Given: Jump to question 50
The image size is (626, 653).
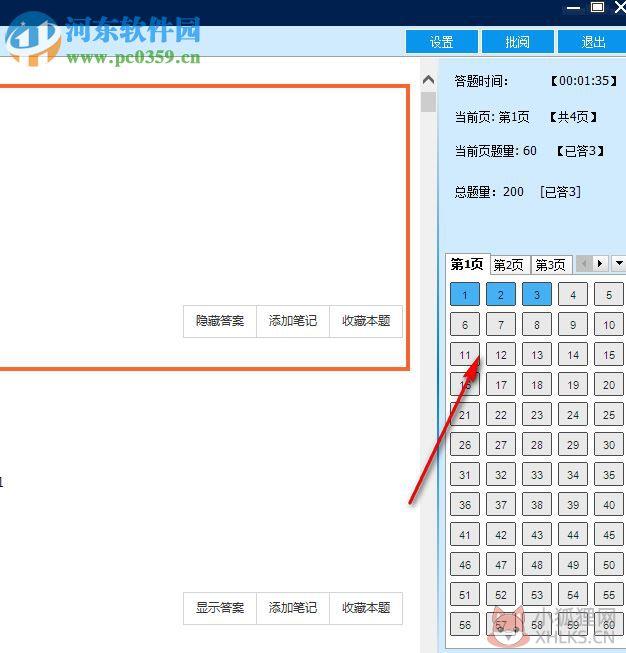Looking at the screenshot, I should coord(609,565).
